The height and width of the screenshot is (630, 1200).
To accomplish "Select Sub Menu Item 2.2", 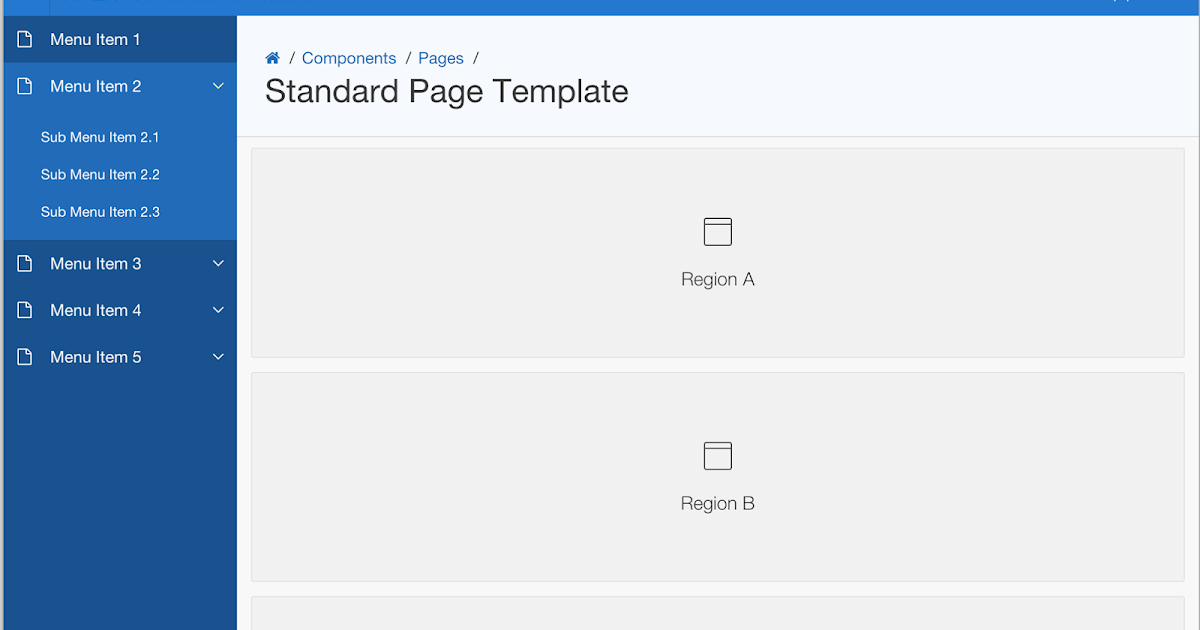I will [x=100, y=174].
